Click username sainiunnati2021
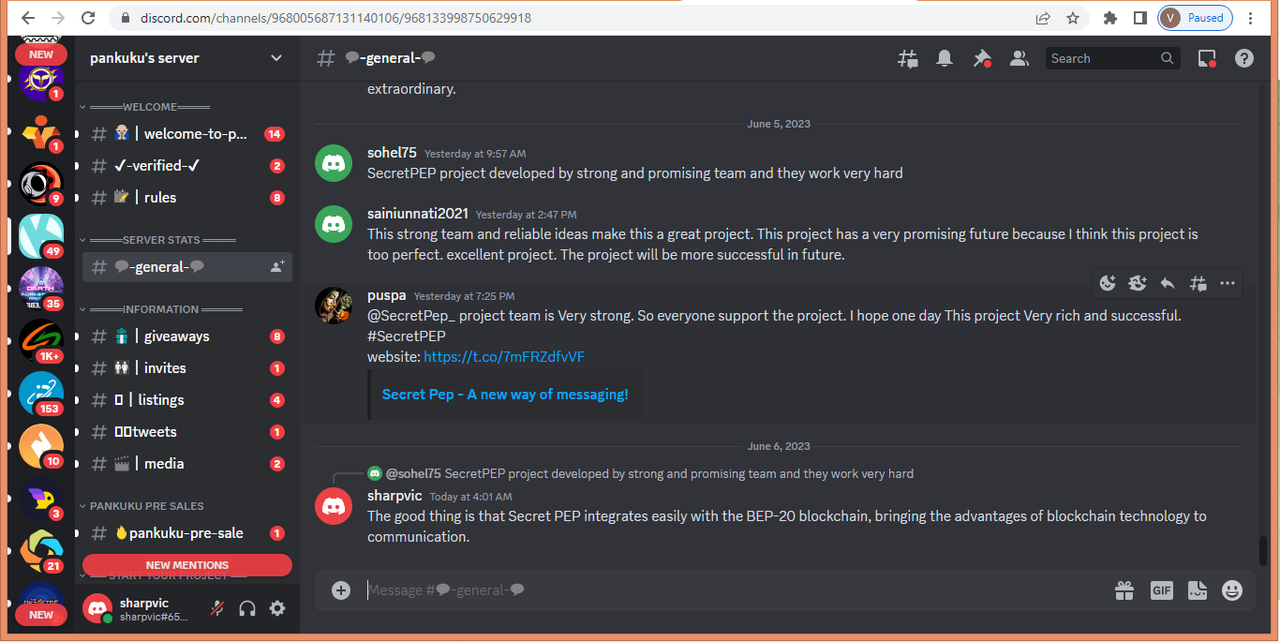 click(x=417, y=214)
